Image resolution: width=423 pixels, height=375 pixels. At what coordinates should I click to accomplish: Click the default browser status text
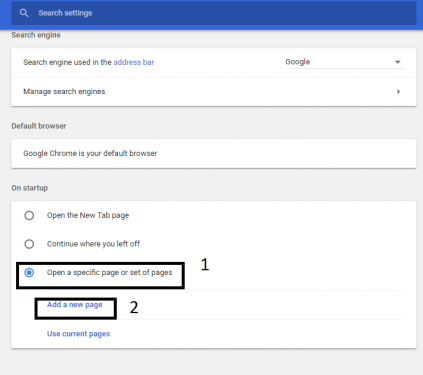[90, 153]
